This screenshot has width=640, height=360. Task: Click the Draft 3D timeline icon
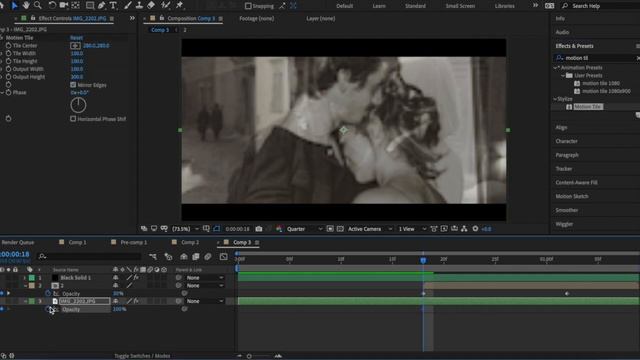coord(168,257)
